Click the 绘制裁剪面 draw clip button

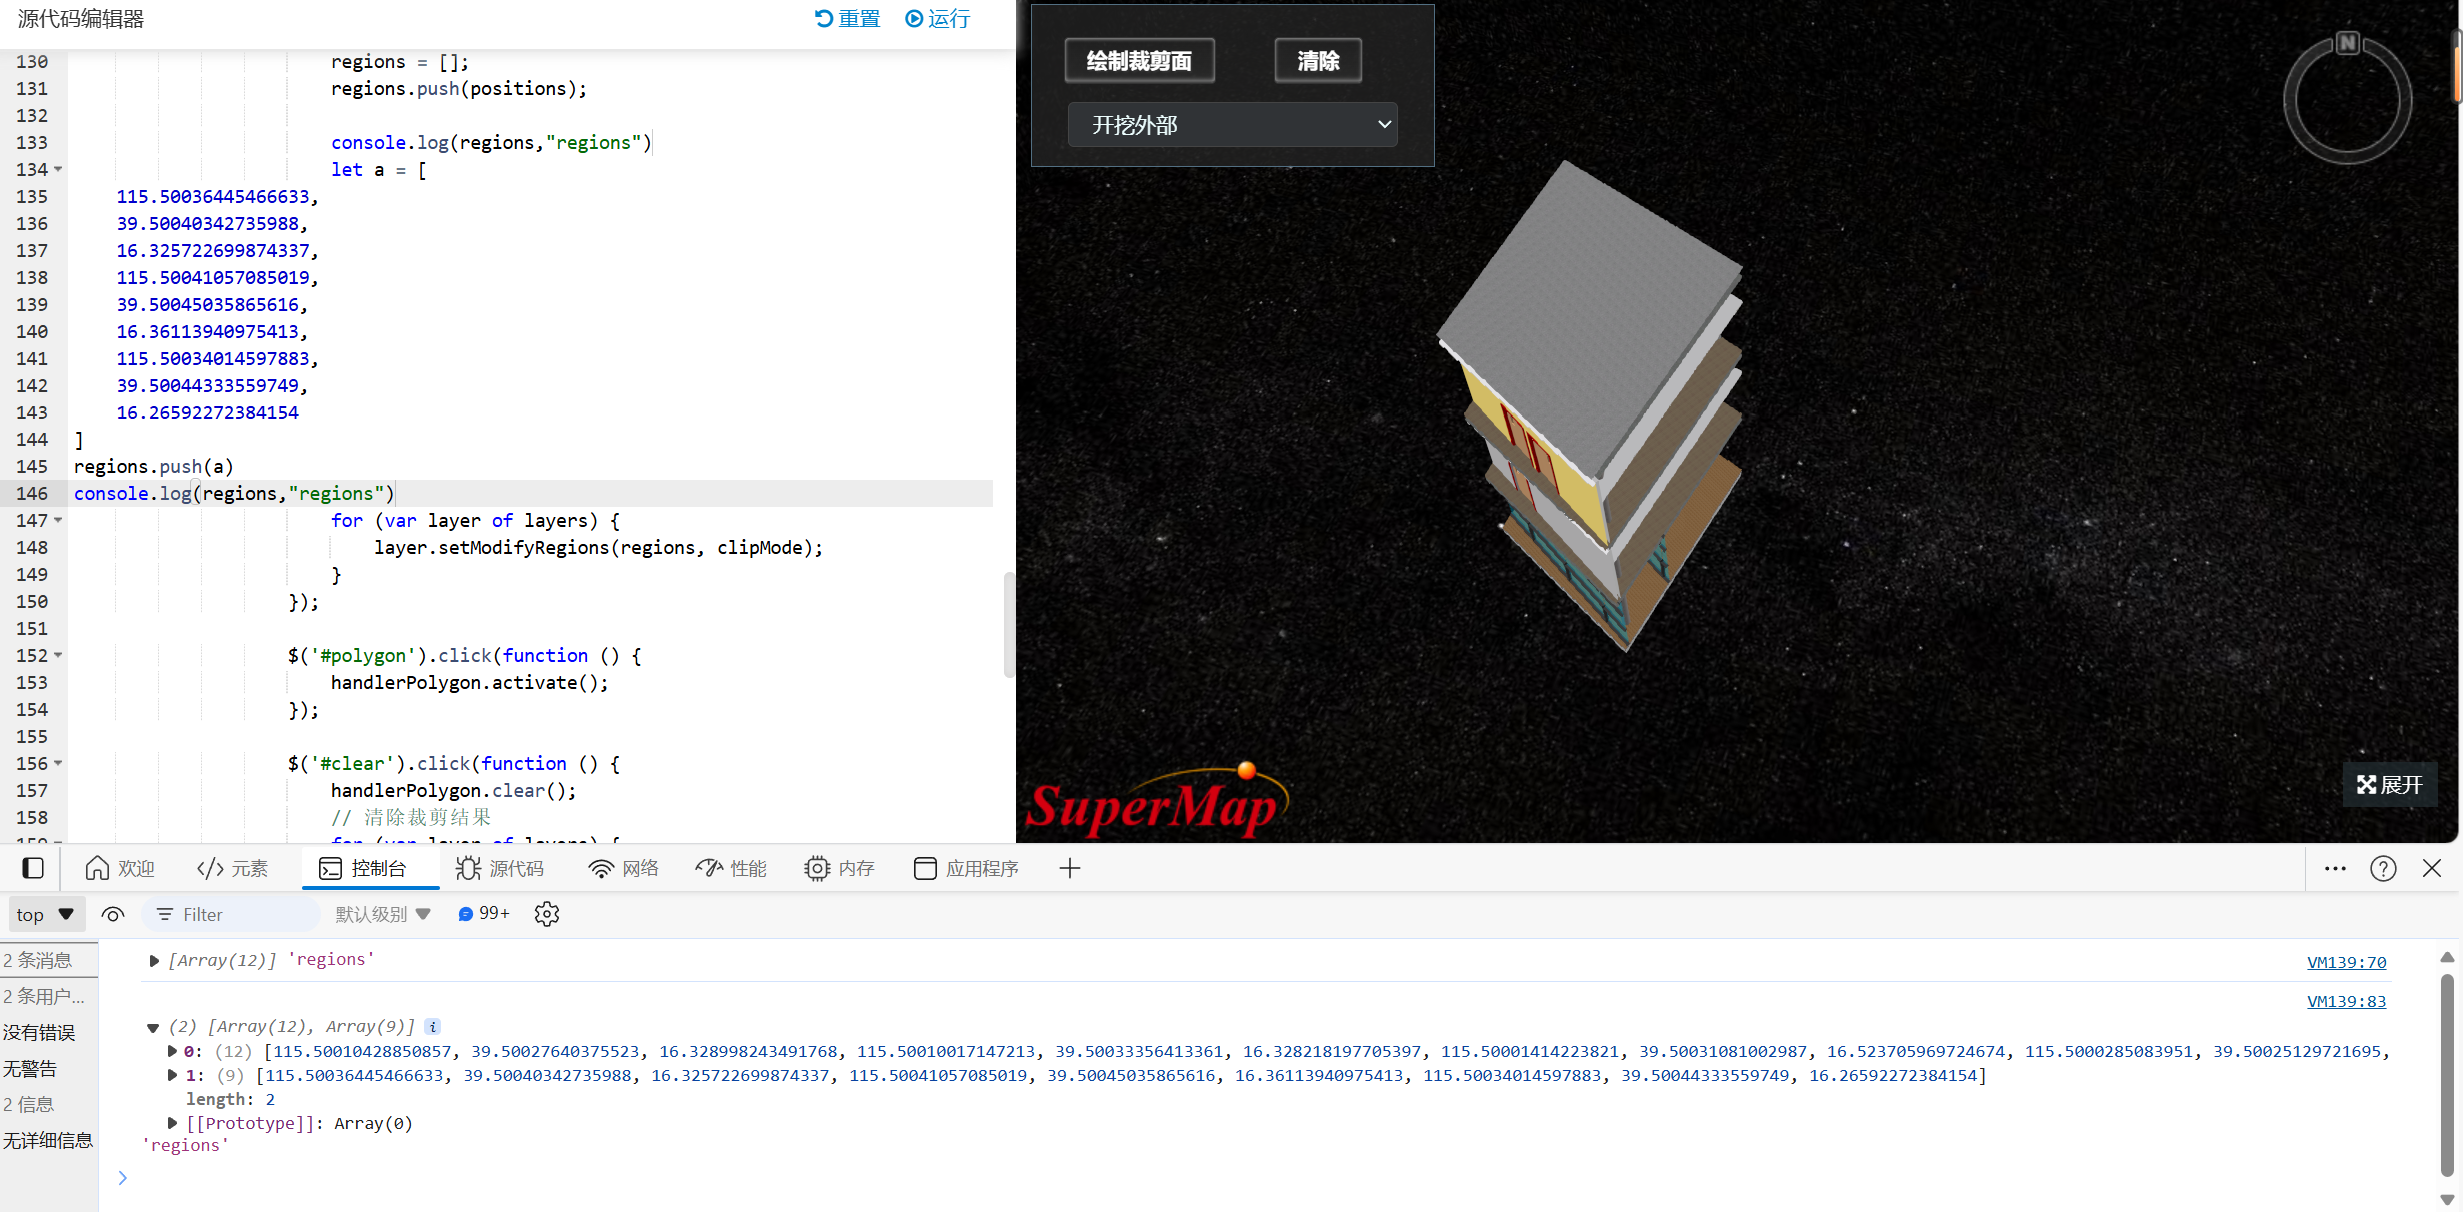pos(1139,61)
